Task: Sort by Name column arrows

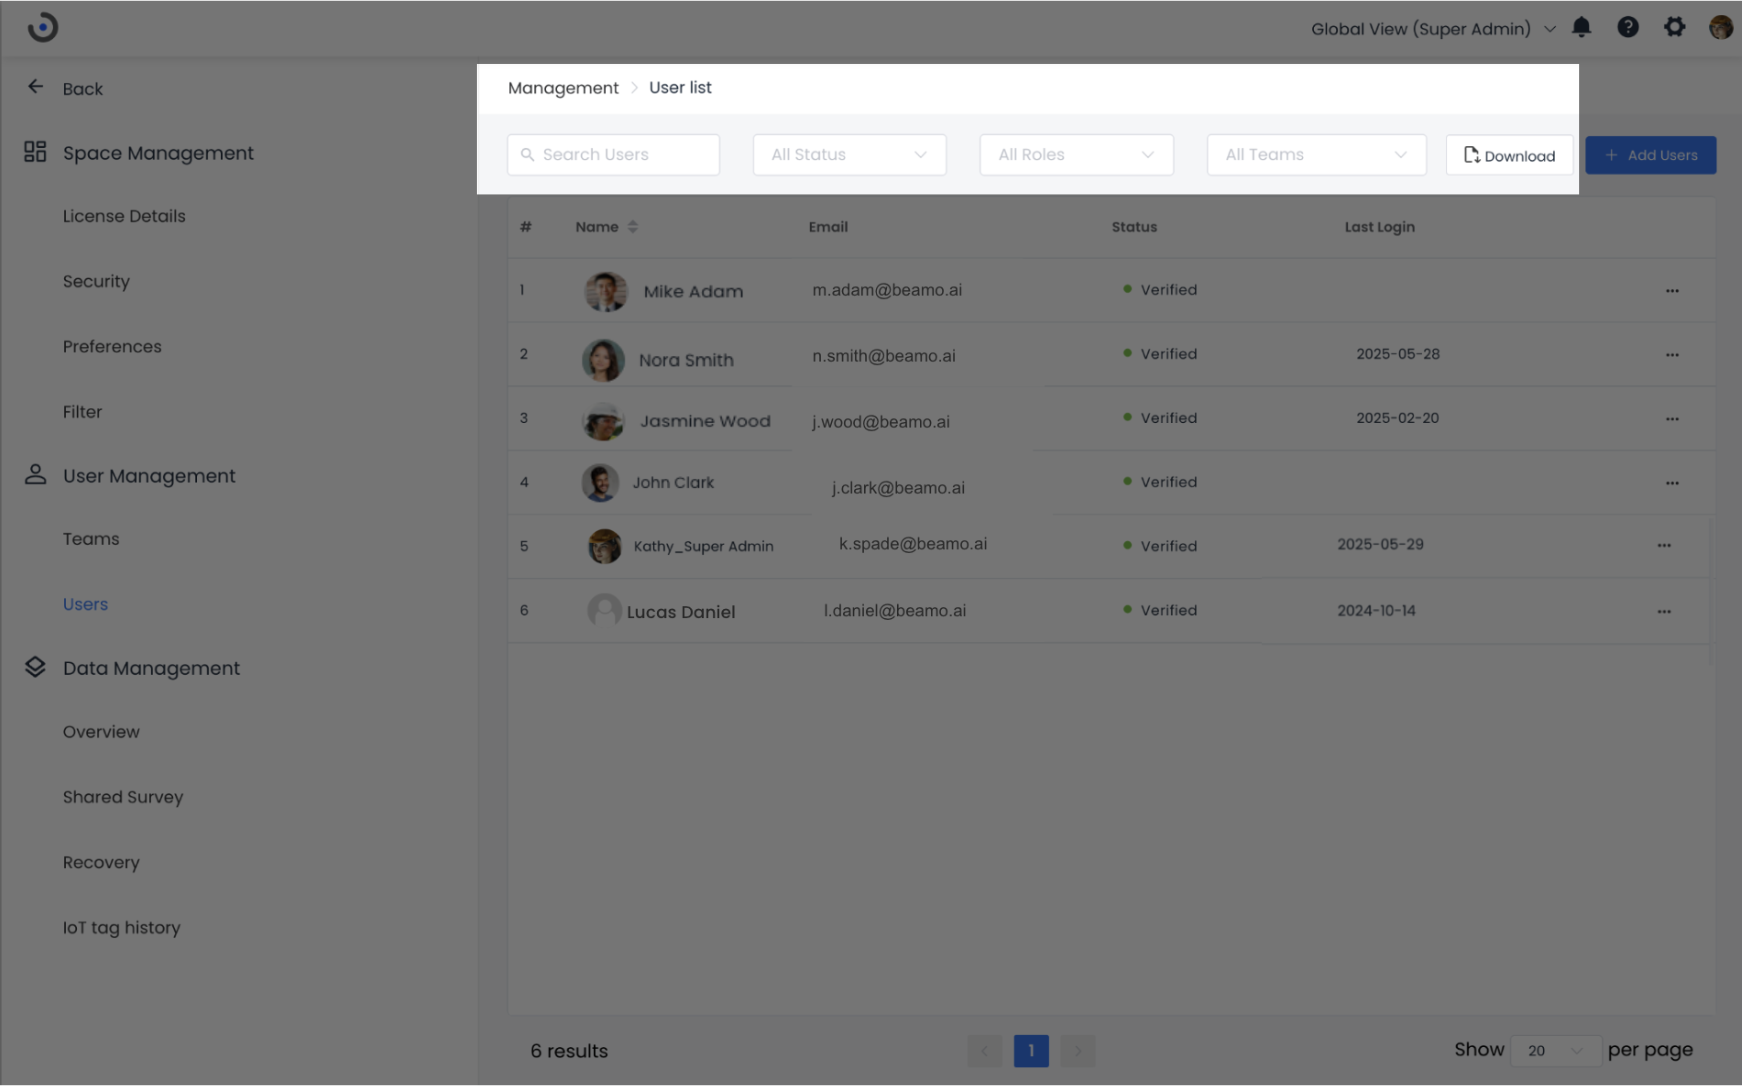Action: click(x=632, y=227)
